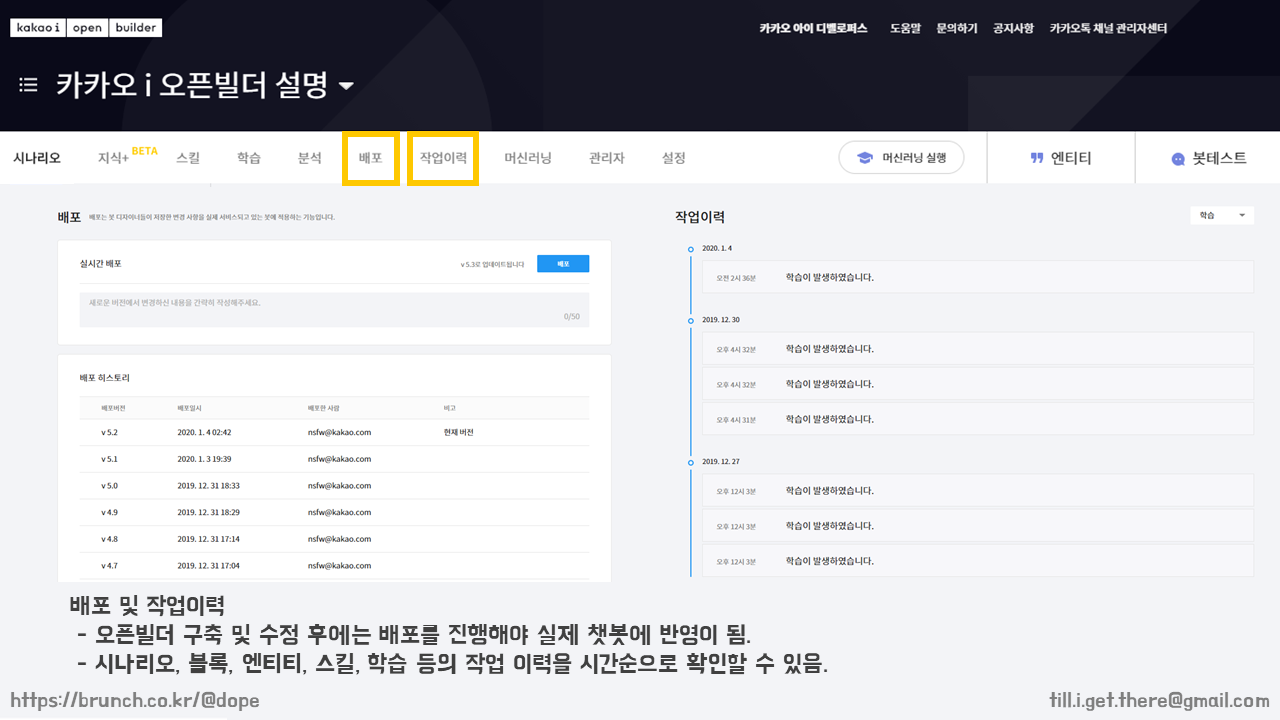Click the deploy date 2019. 12. 31 17:14

(208, 539)
